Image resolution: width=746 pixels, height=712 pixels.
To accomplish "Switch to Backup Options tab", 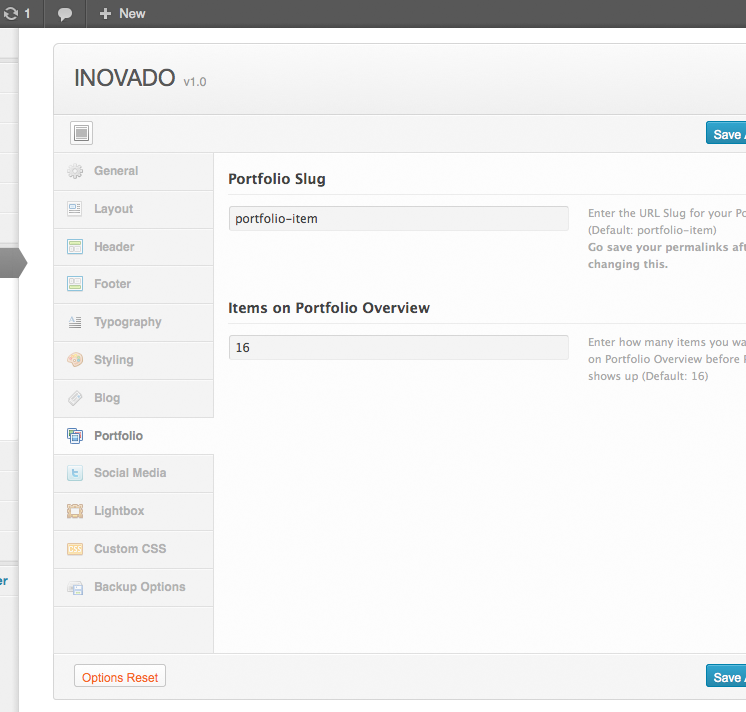I will (x=134, y=587).
